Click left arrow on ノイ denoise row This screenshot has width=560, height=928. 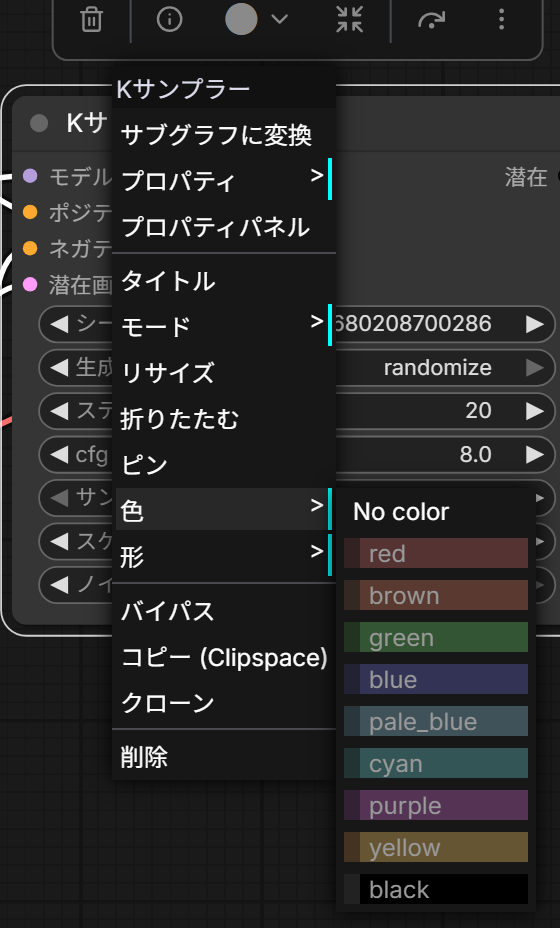pyautogui.click(x=59, y=585)
